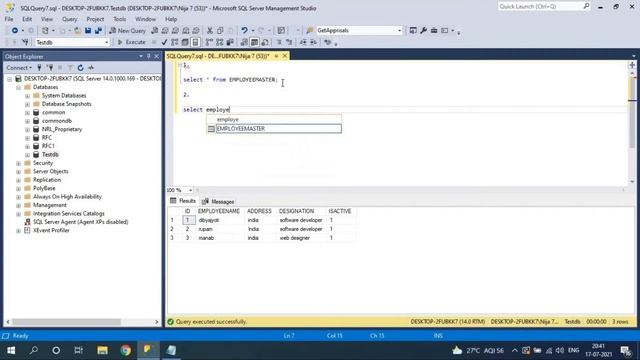Expand the System Databases folder
The height and width of the screenshot is (360, 640).
coord(27,96)
